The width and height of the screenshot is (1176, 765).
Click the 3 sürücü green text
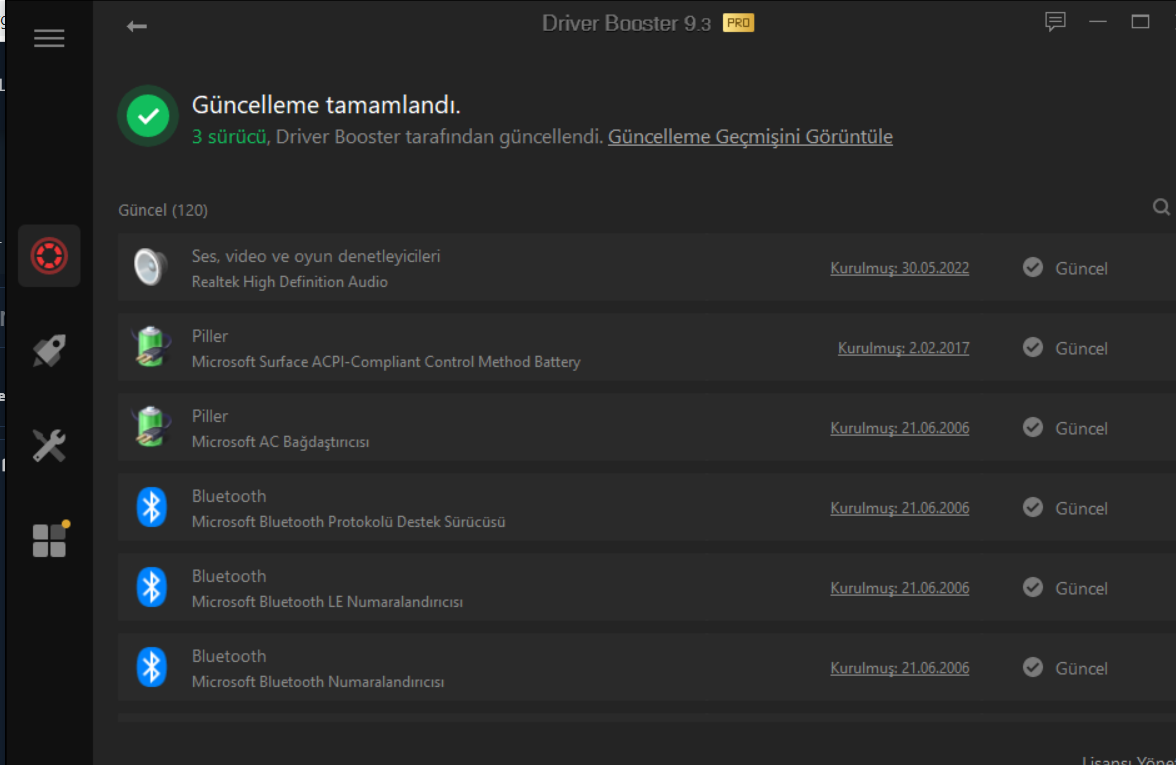coord(230,136)
